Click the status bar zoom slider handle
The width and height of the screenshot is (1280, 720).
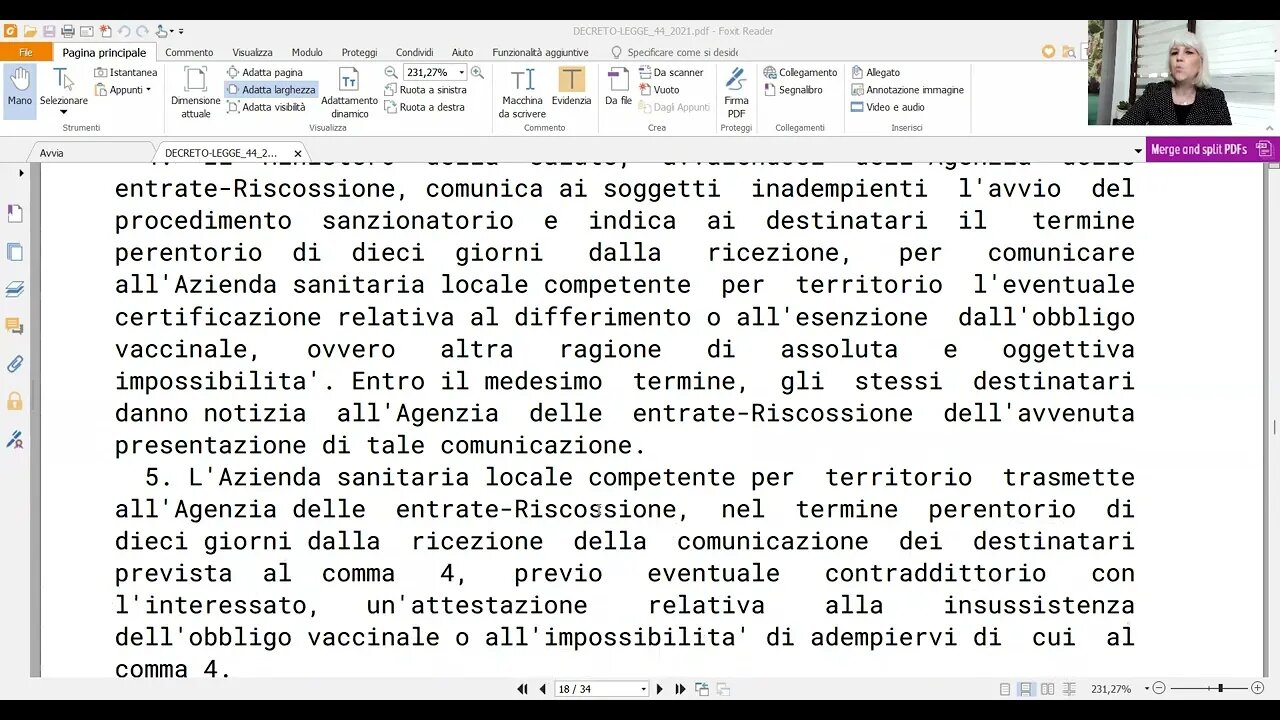pyautogui.click(x=1220, y=689)
